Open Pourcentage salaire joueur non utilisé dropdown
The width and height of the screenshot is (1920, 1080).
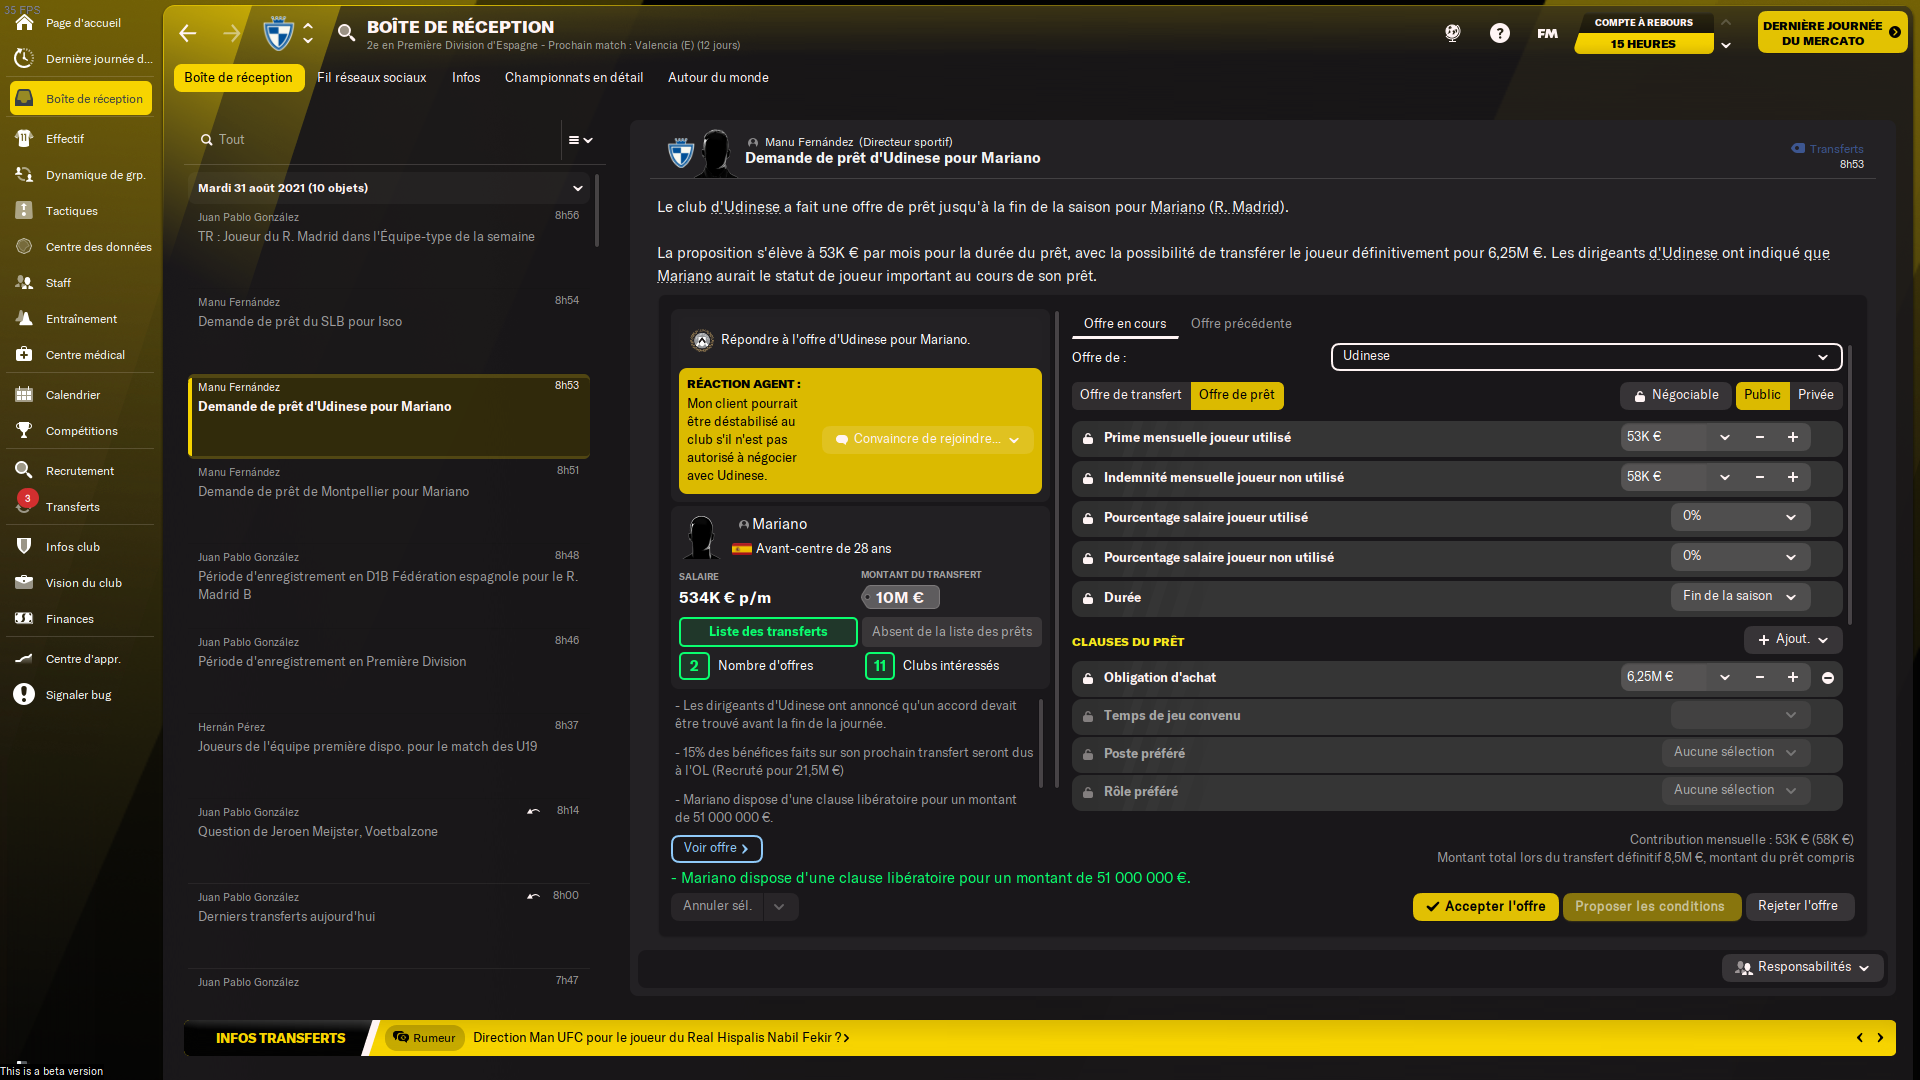(1740, 556)
